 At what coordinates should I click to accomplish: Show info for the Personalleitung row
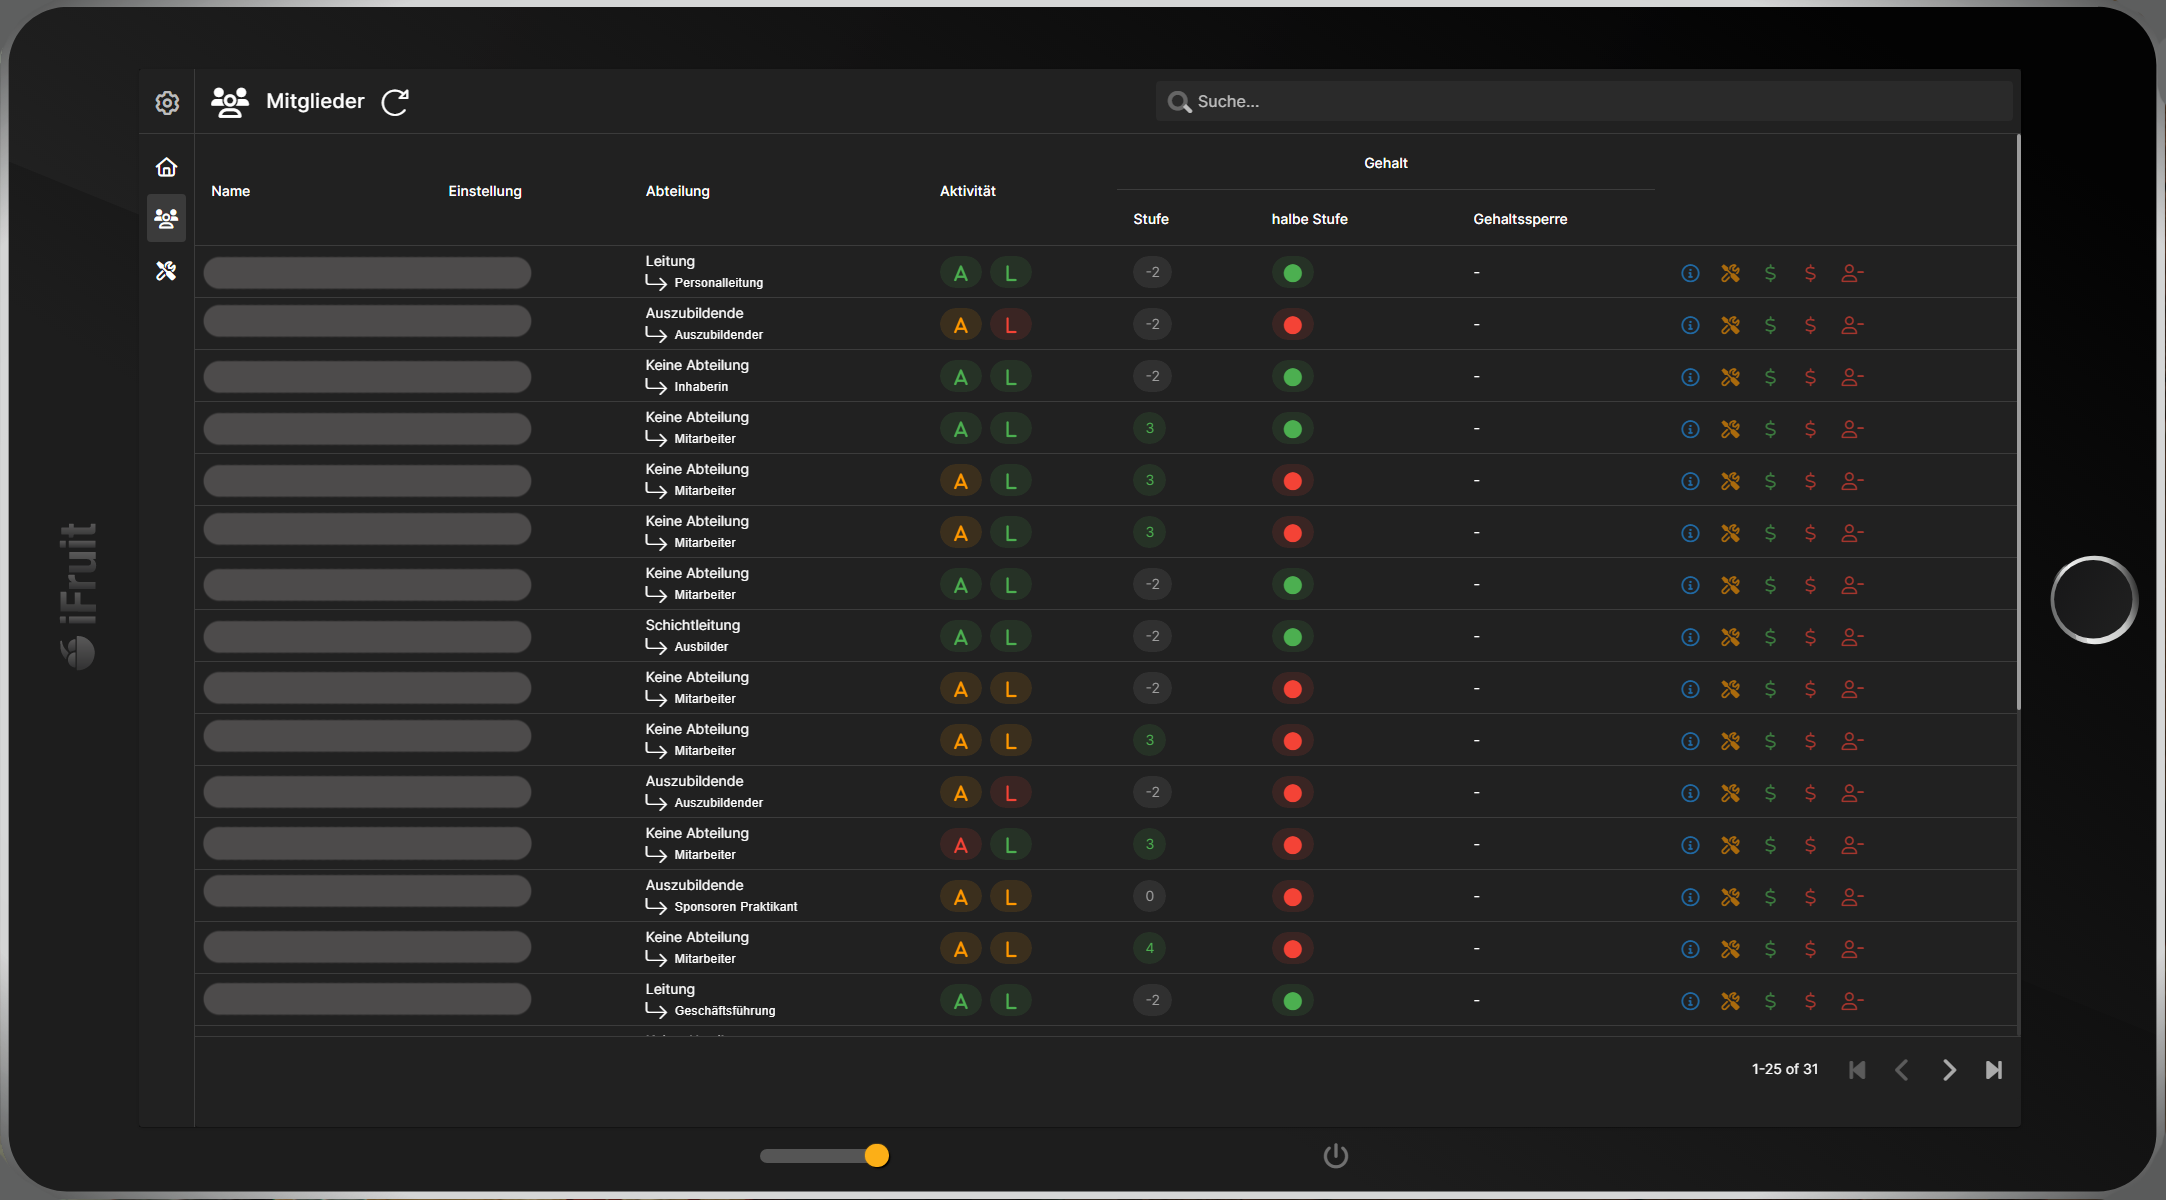1690,273
